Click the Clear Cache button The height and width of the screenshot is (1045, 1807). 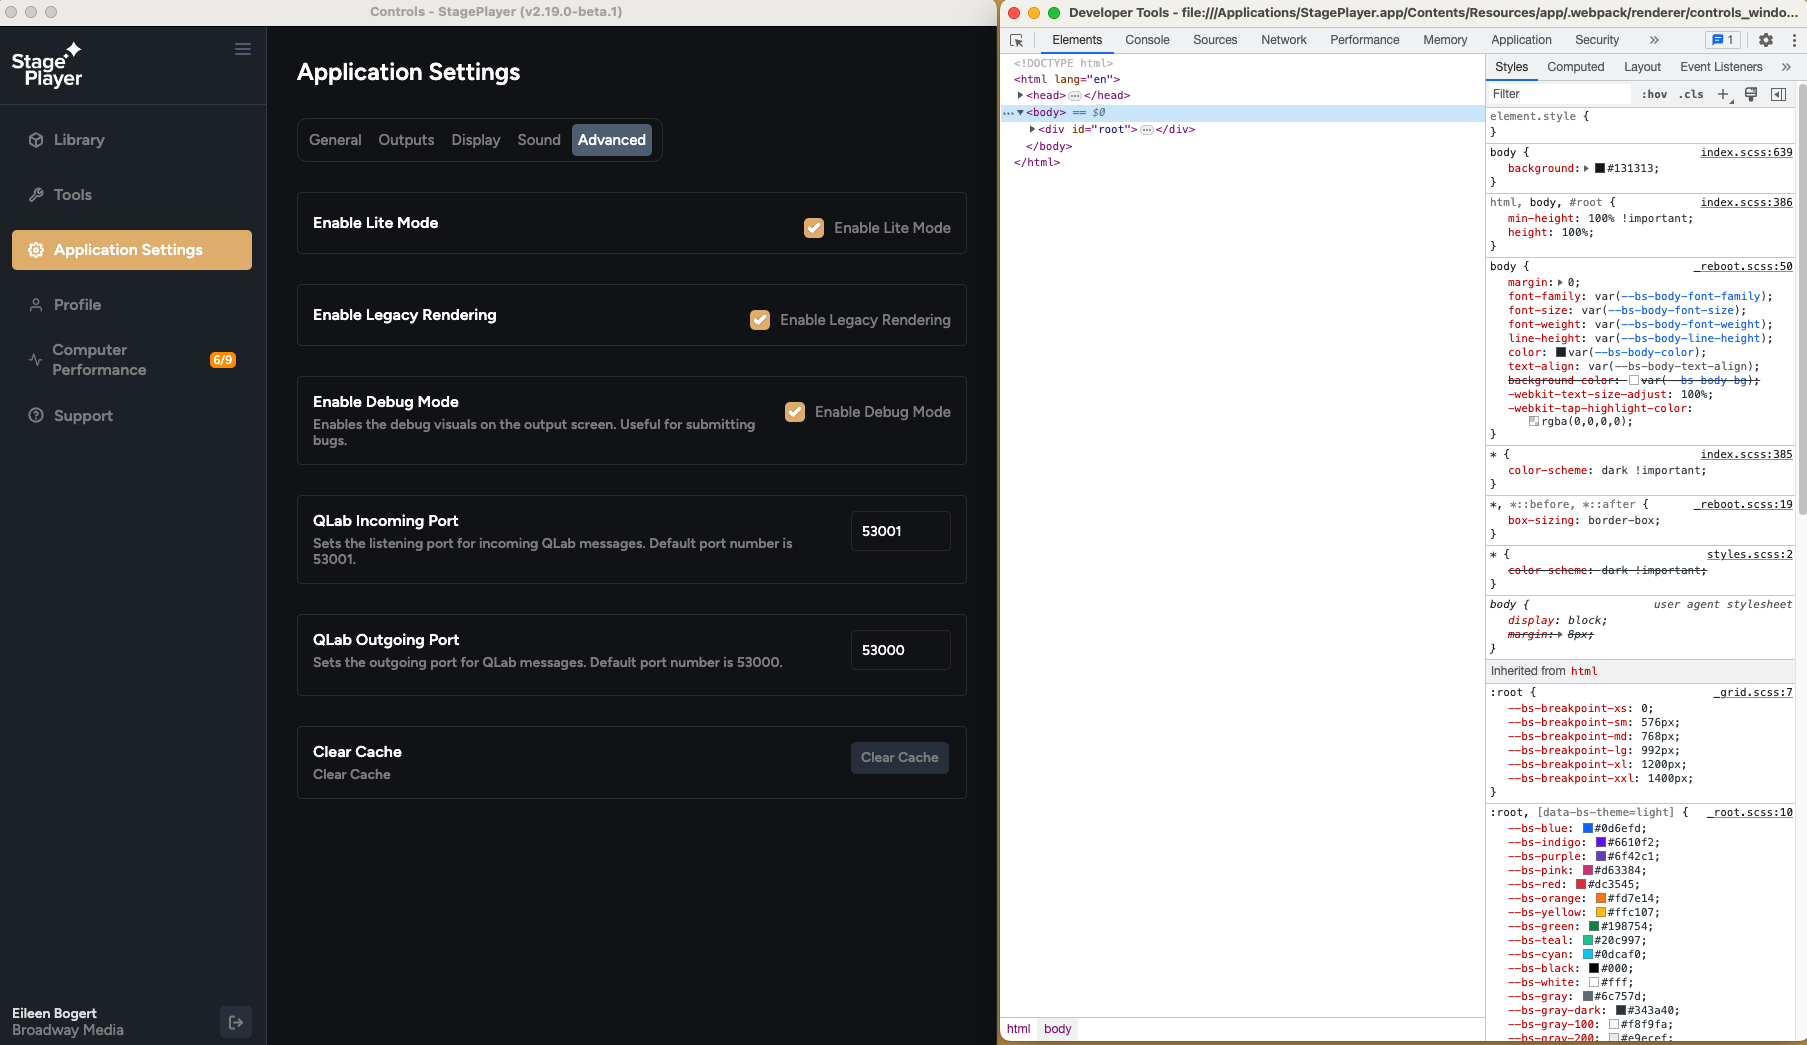tap(900, 758)
